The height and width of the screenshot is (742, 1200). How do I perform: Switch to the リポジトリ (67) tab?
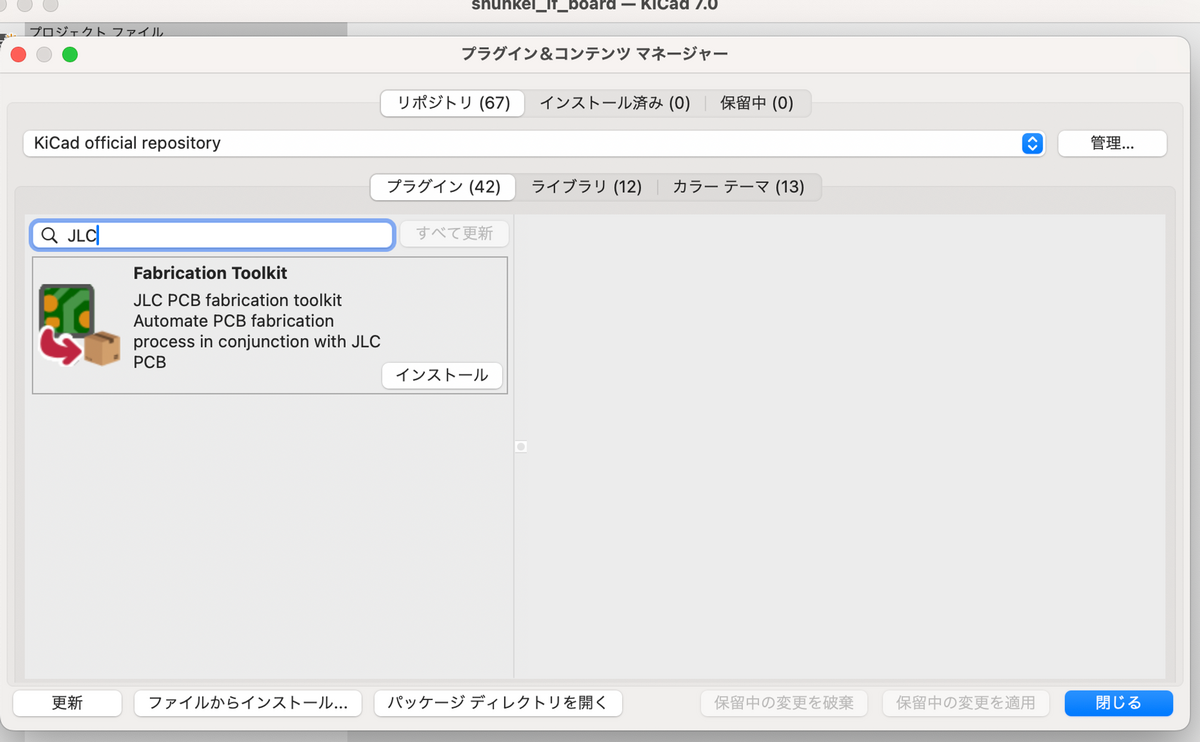(453, 103)
